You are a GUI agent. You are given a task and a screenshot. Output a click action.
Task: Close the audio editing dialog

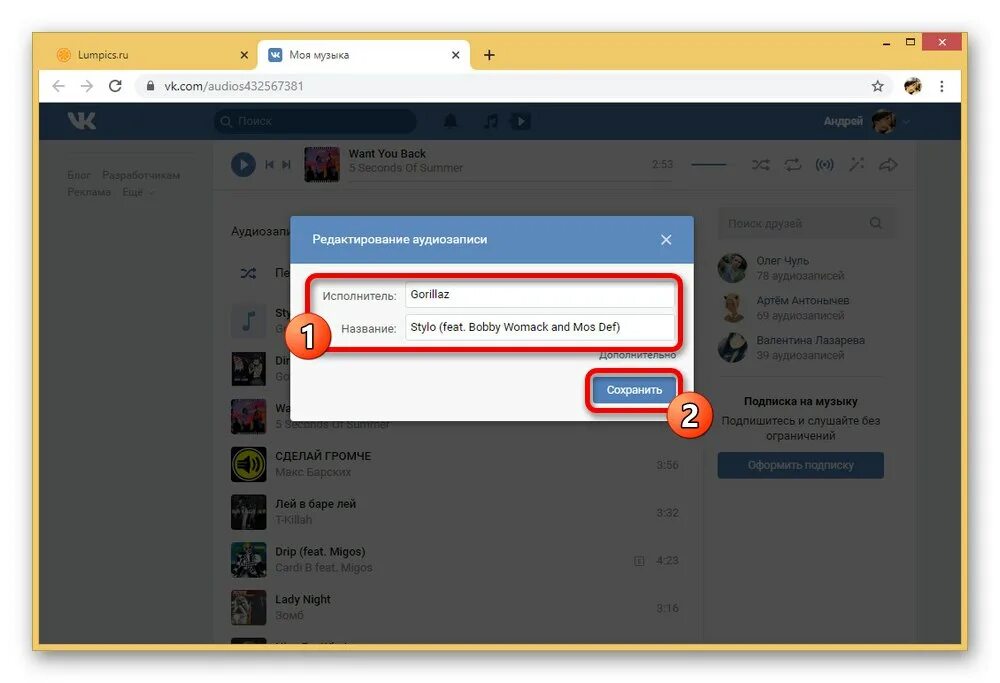pyautogui.click(x=666, y=240)
